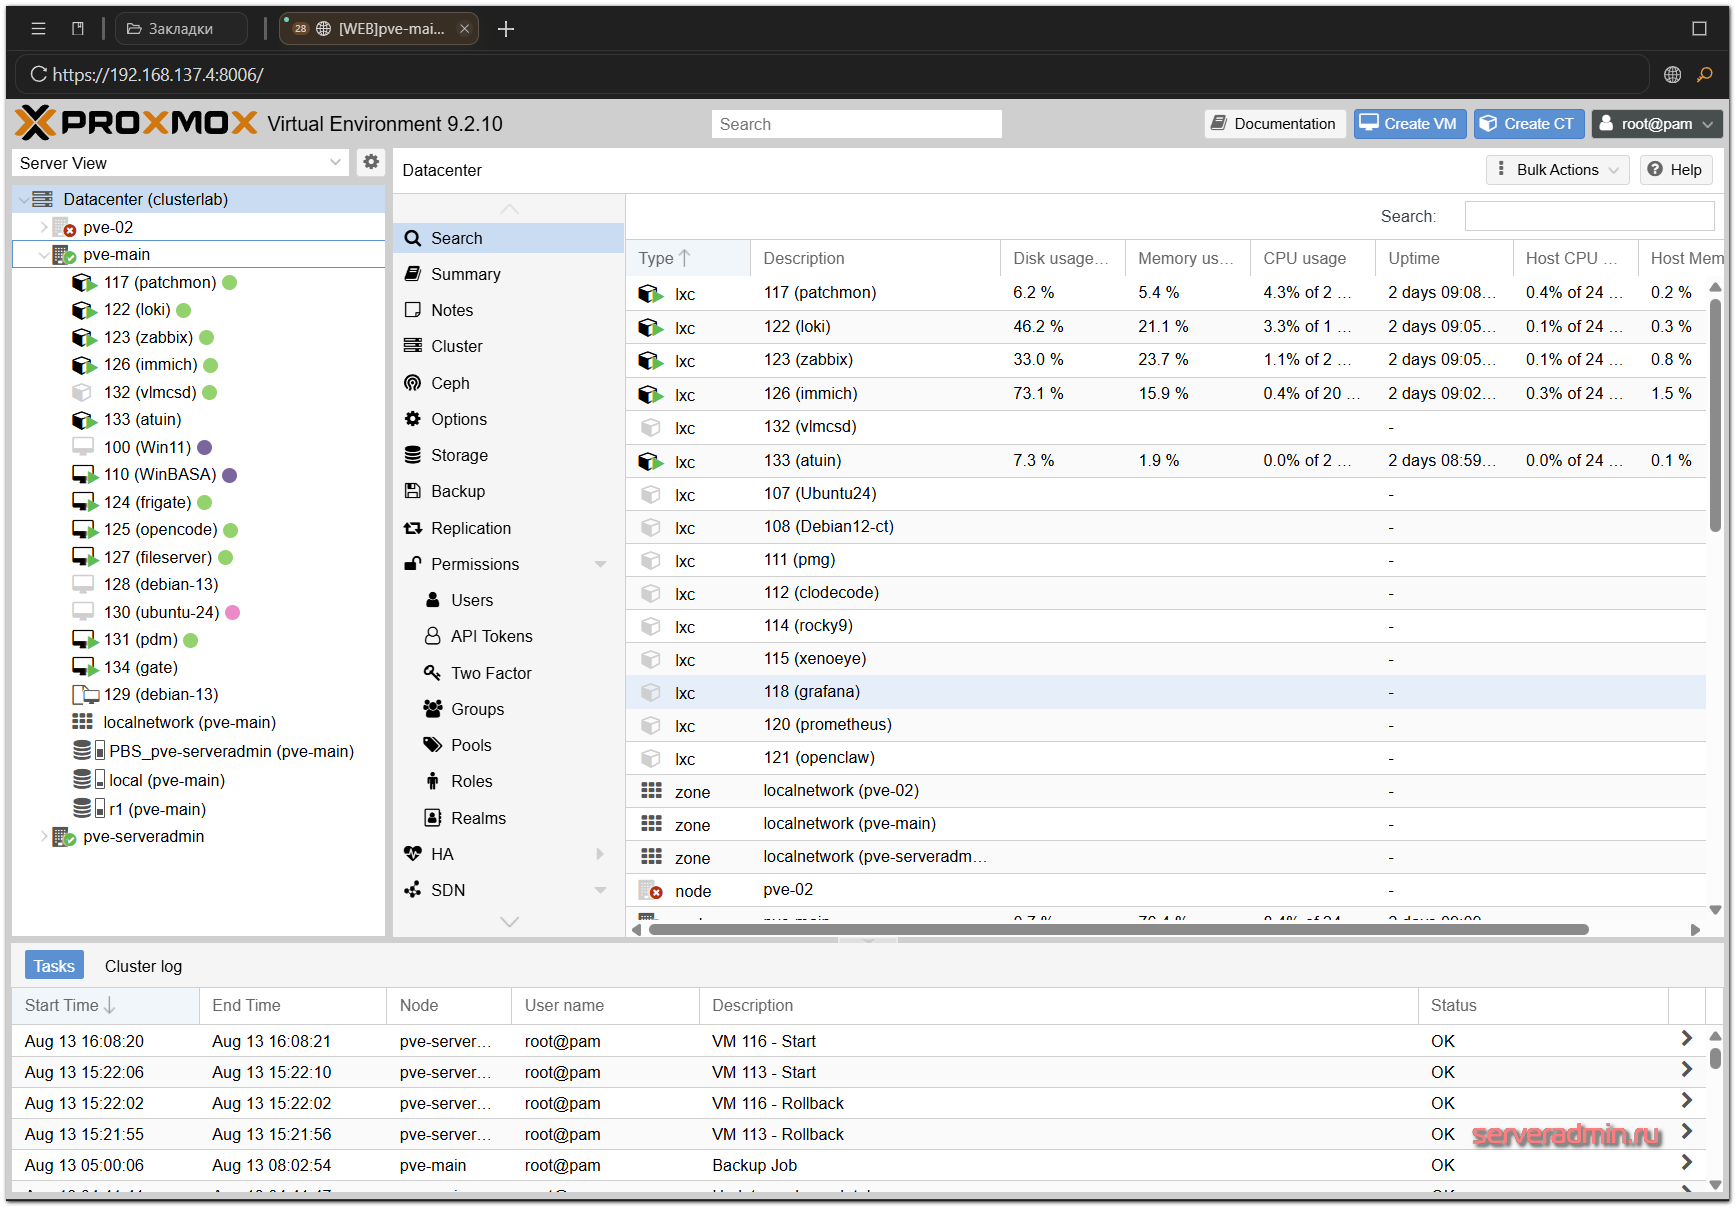Open the Bulk Actions dropdown
Image resolution: width=1735 pixels, height=1207 pixels.
(1557, 170)
